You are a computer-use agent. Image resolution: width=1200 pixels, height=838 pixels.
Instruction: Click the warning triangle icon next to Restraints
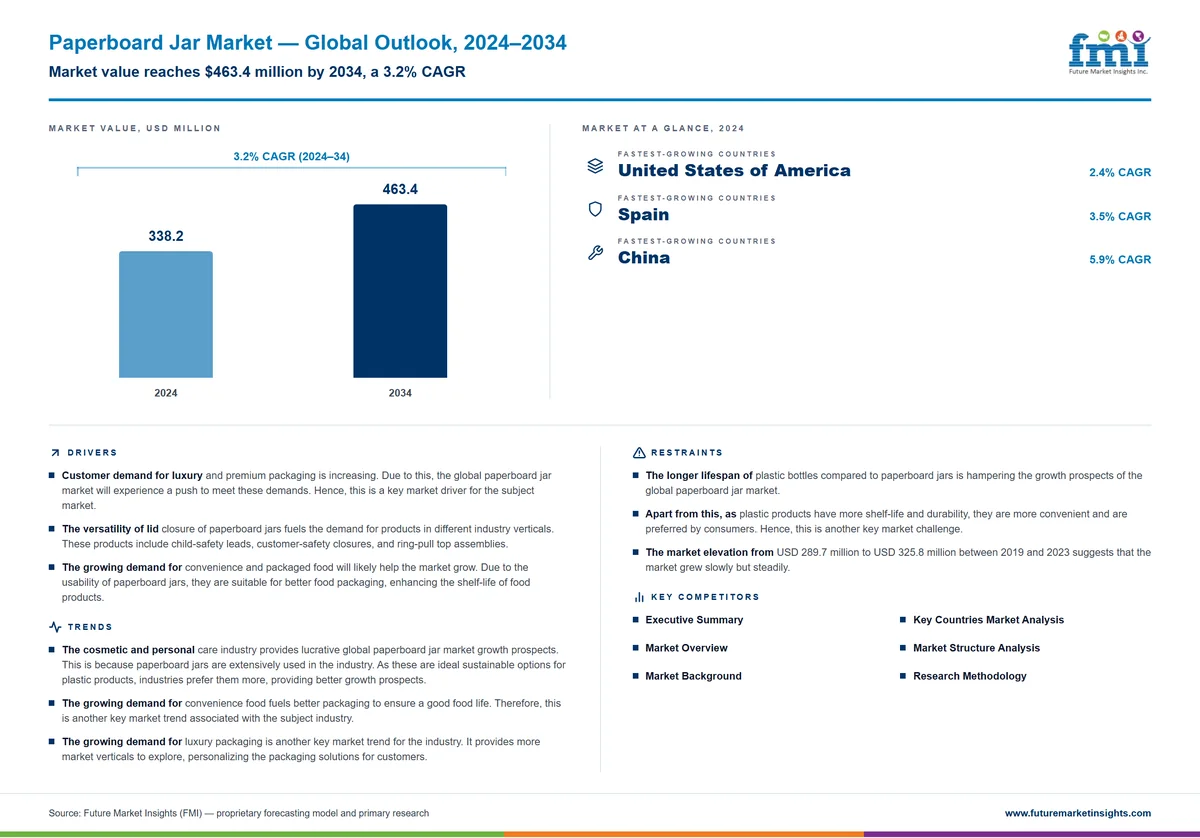pyautogui.click(x=639, y=453)
